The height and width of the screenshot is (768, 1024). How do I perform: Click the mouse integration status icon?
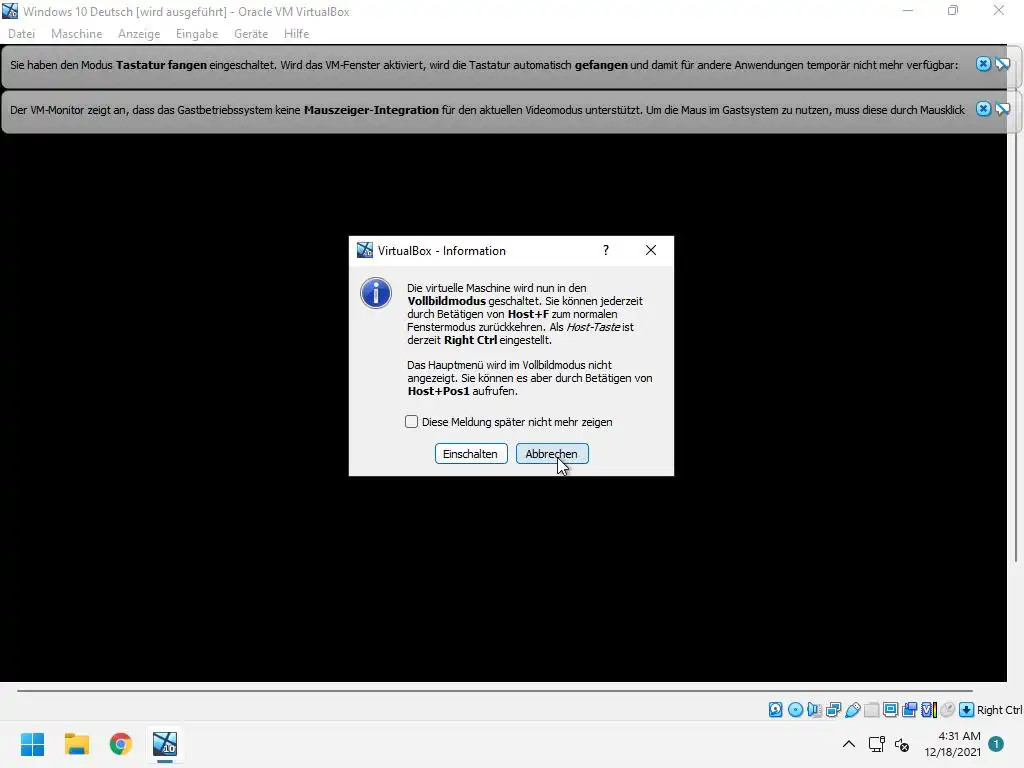[948, 709]
